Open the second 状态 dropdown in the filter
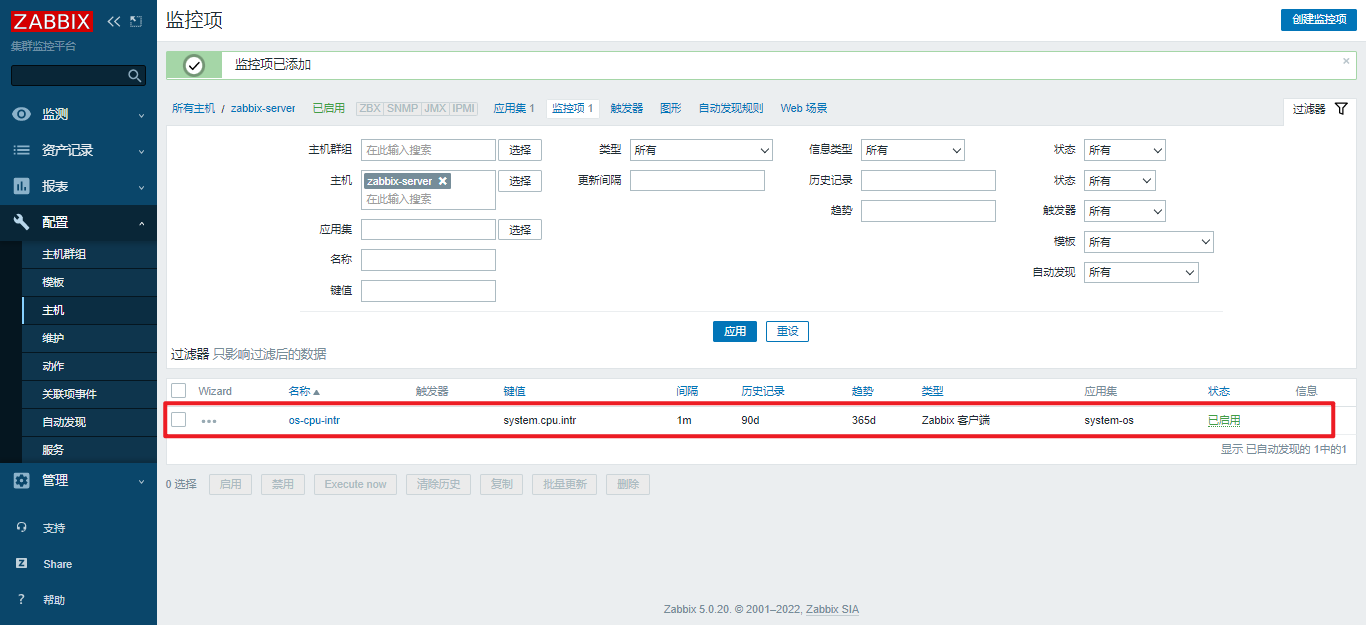 click(x=1120, y=181)
